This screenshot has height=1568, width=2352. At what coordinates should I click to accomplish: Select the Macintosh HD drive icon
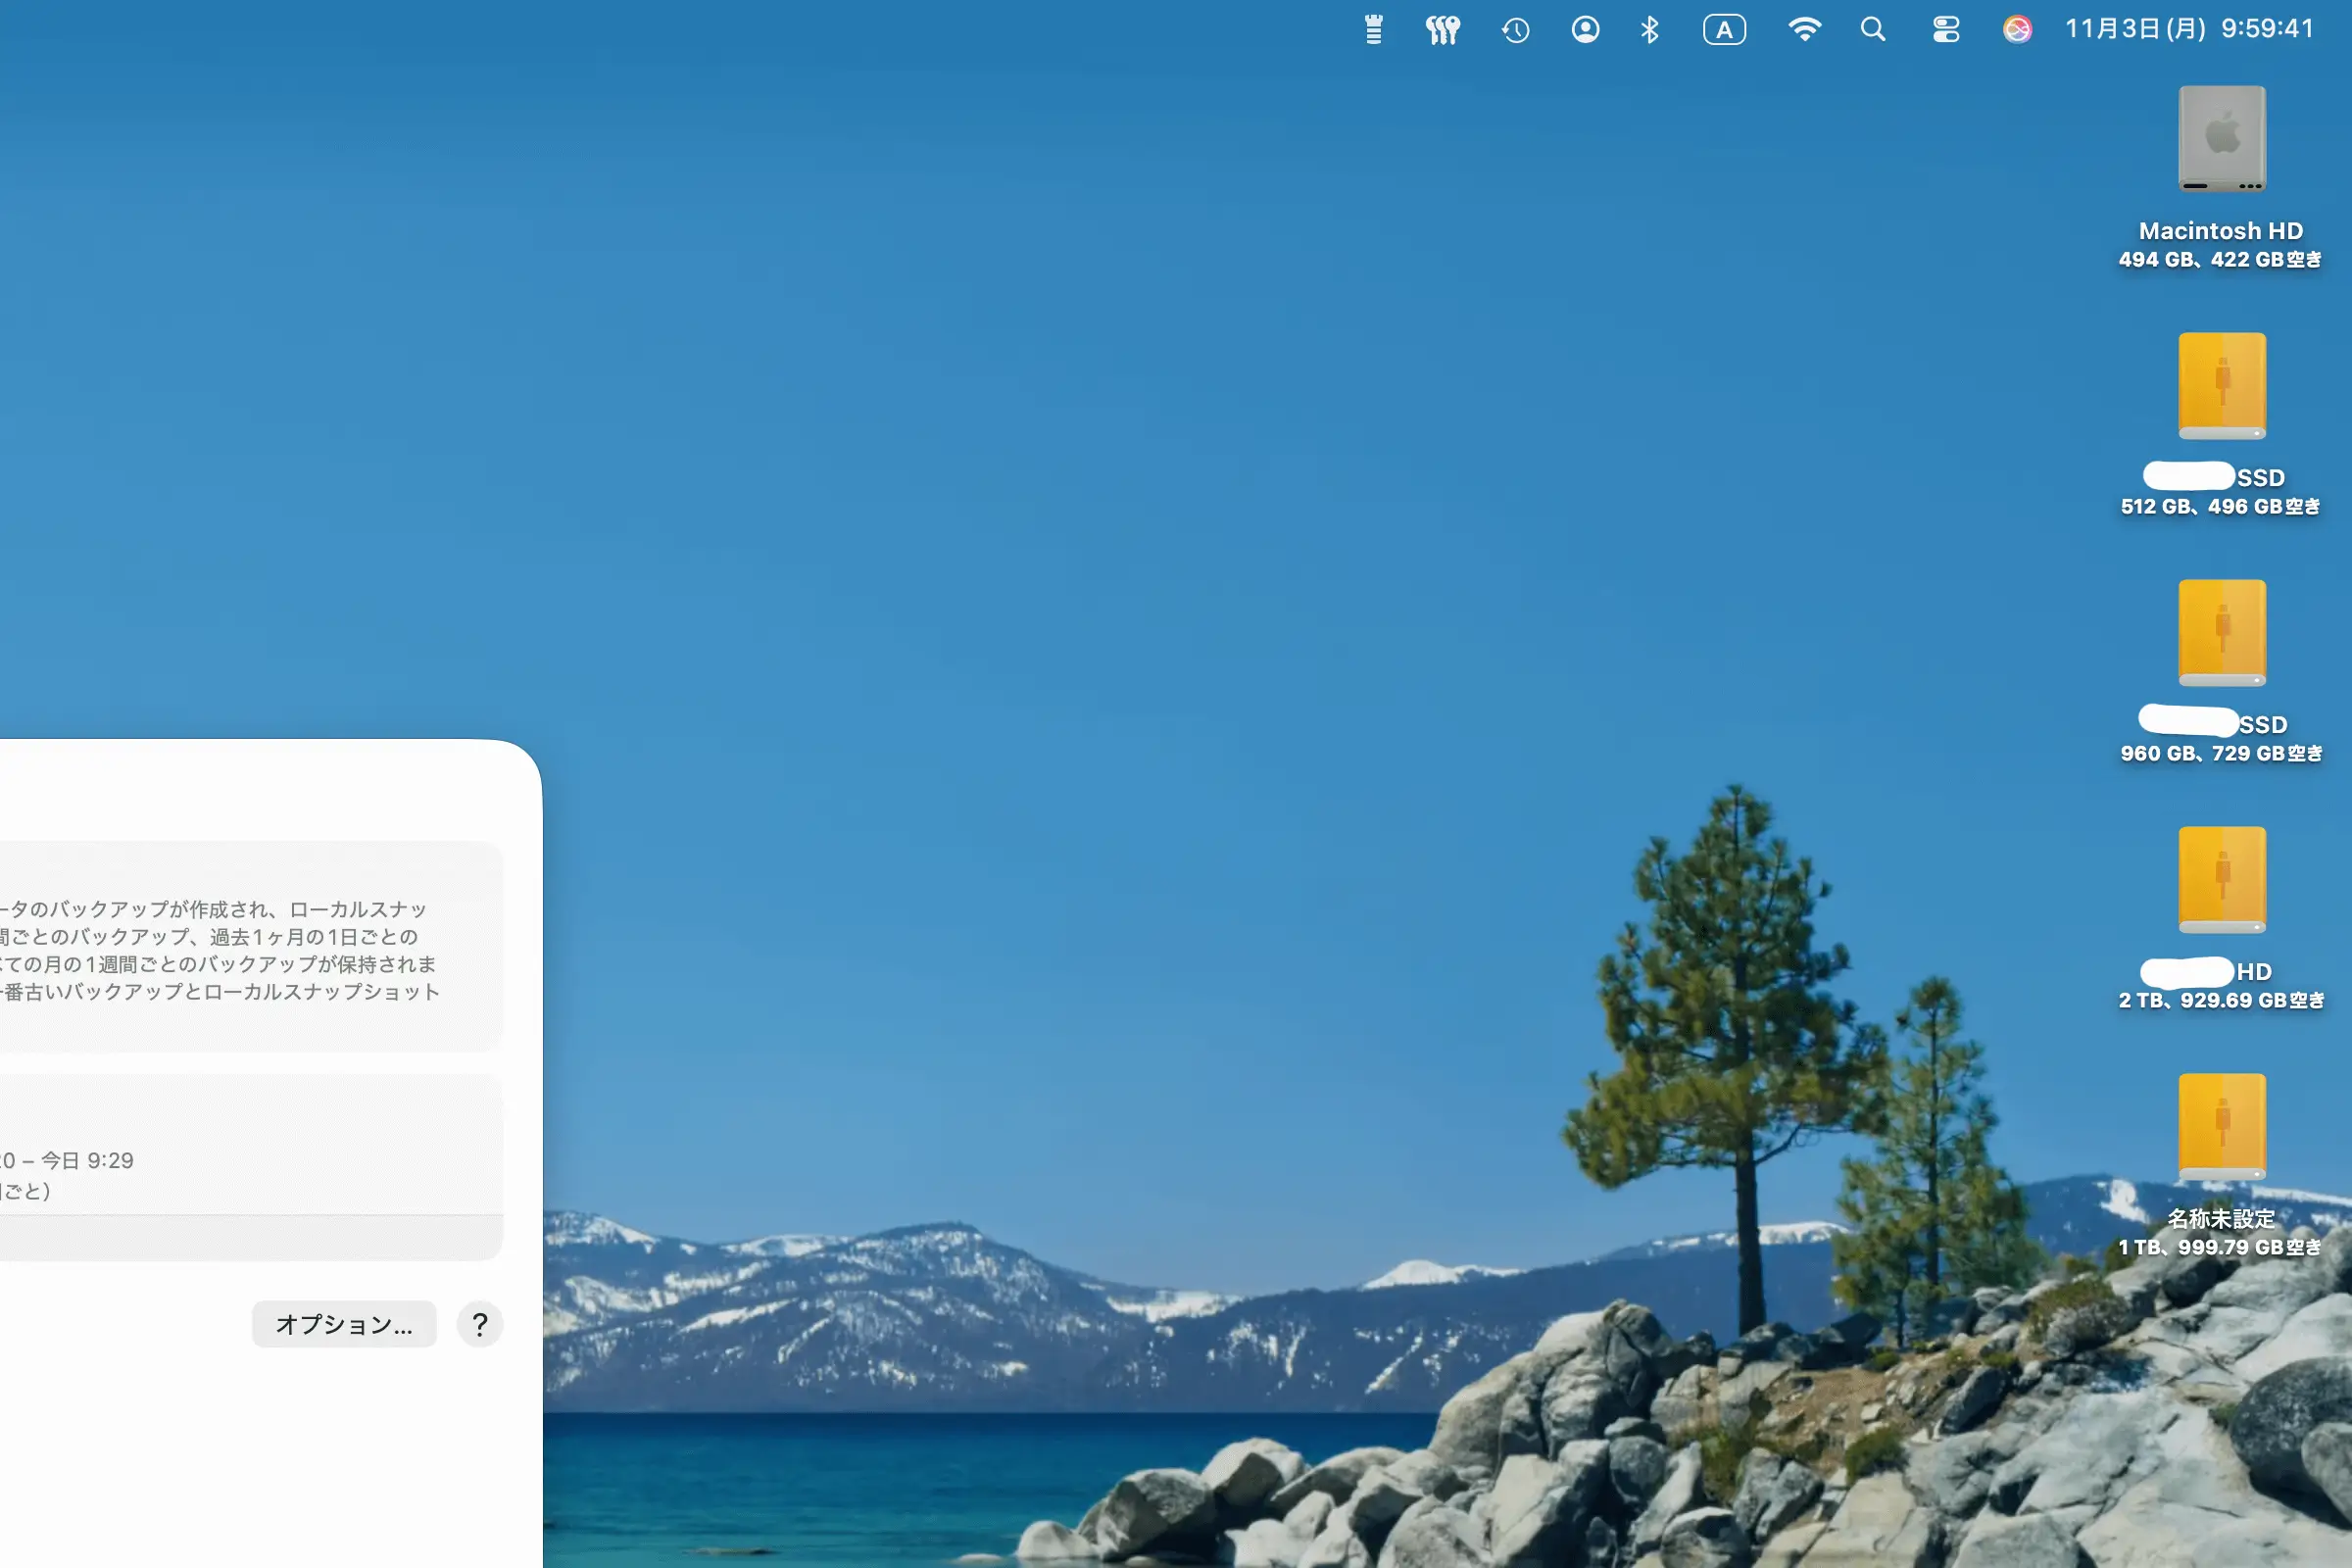pos(2221,140)
